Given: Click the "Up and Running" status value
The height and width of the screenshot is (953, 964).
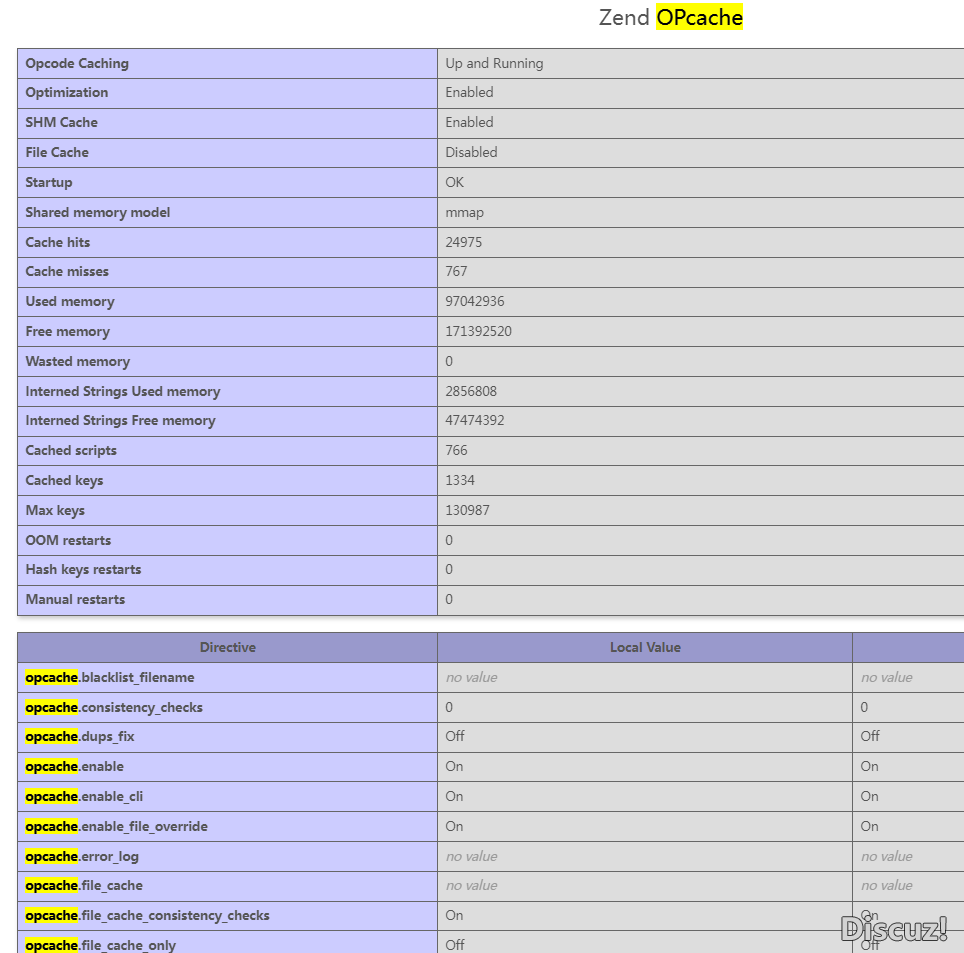Looking at the screenshot, I should click(x=494, y=63).
